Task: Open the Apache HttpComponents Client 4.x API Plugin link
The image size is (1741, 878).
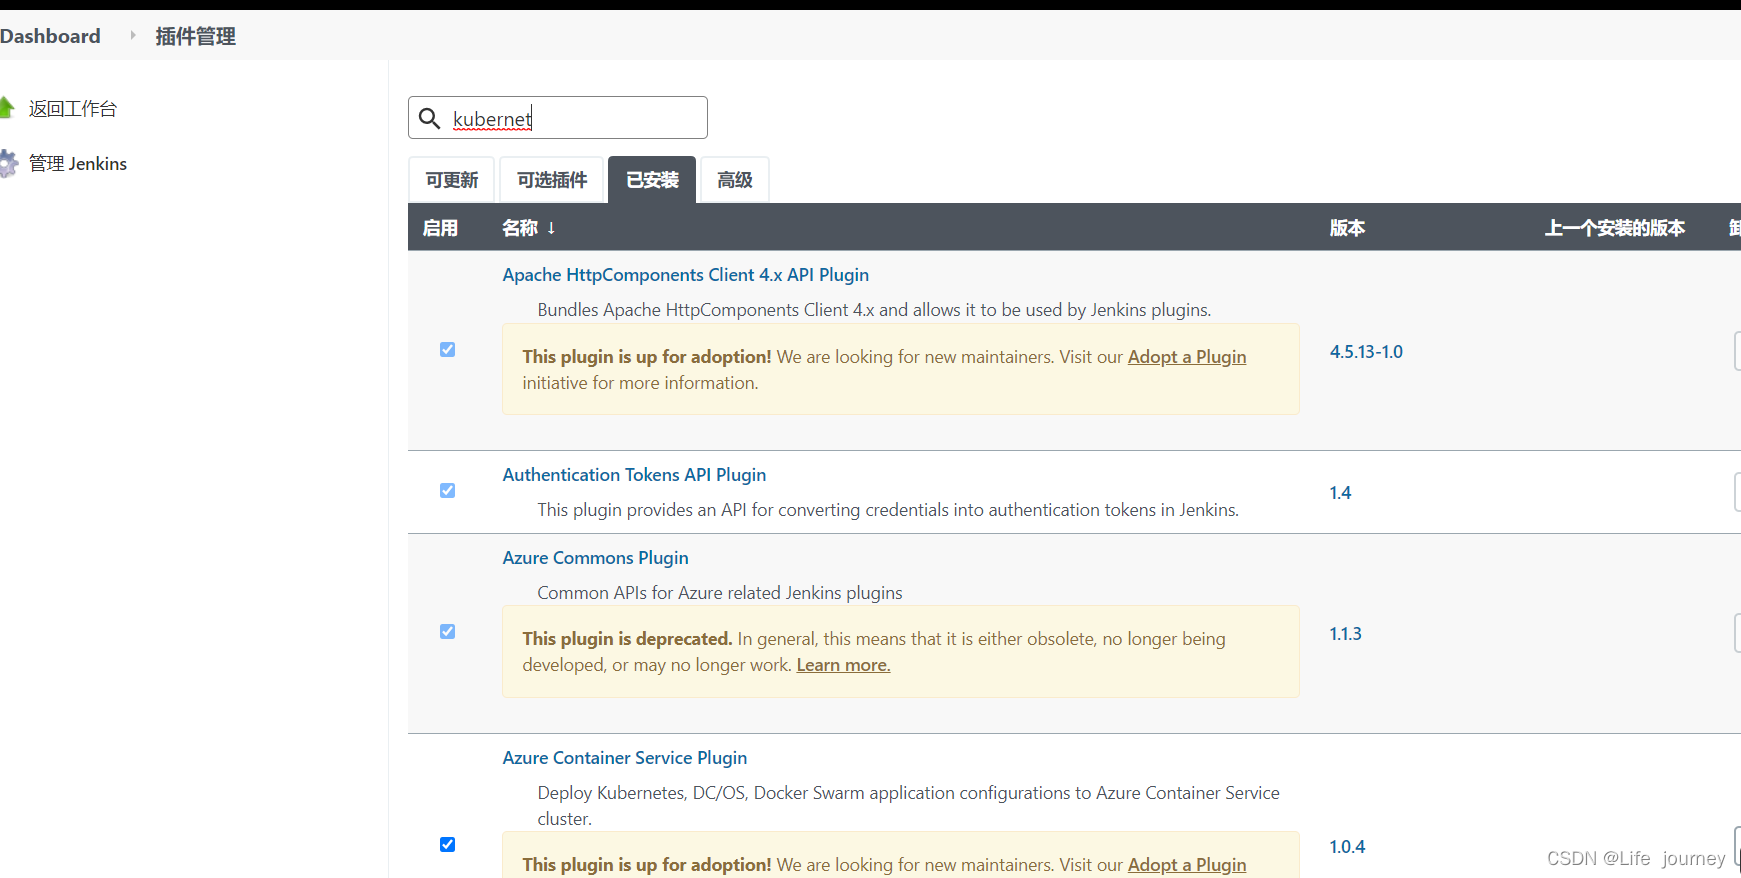Action: click(686, 275)
